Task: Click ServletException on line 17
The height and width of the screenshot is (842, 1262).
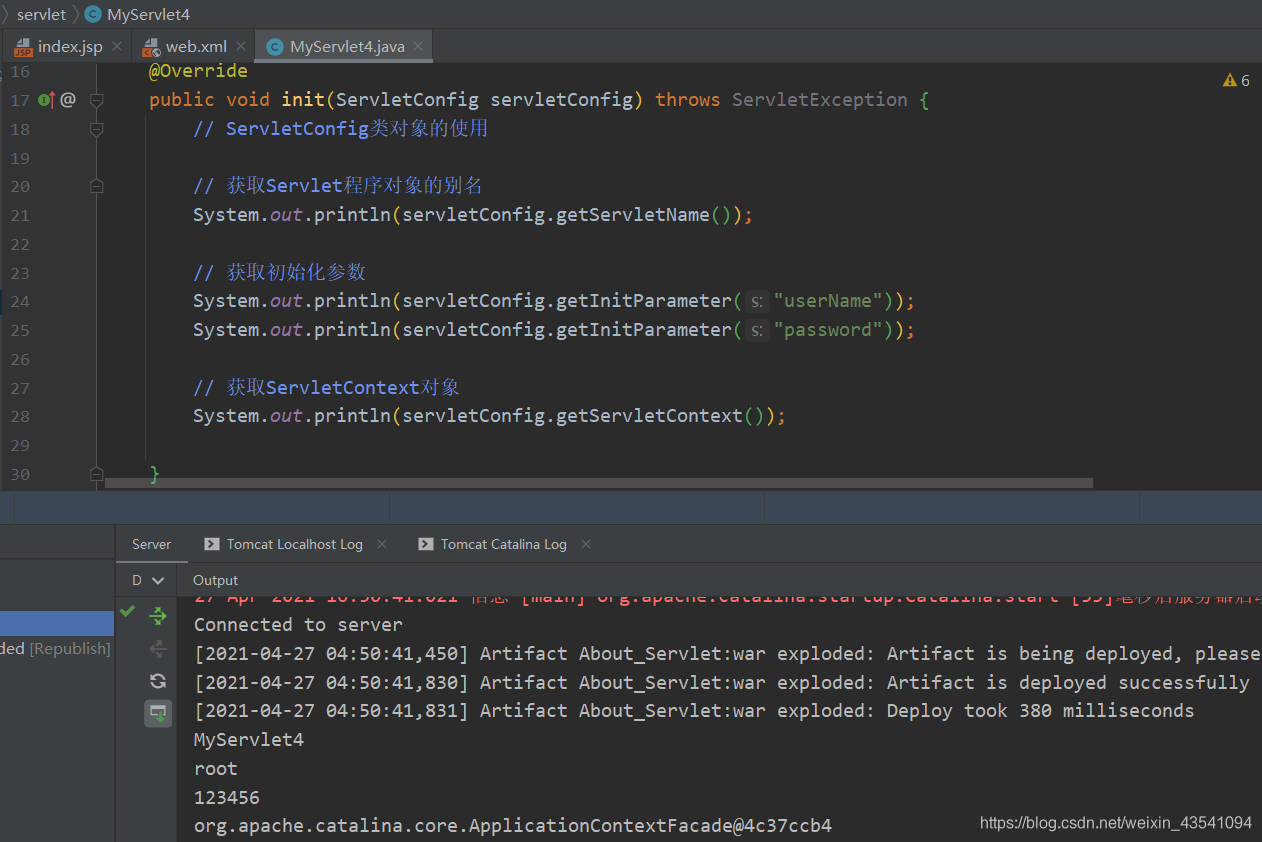Action: tap(820, 100)
